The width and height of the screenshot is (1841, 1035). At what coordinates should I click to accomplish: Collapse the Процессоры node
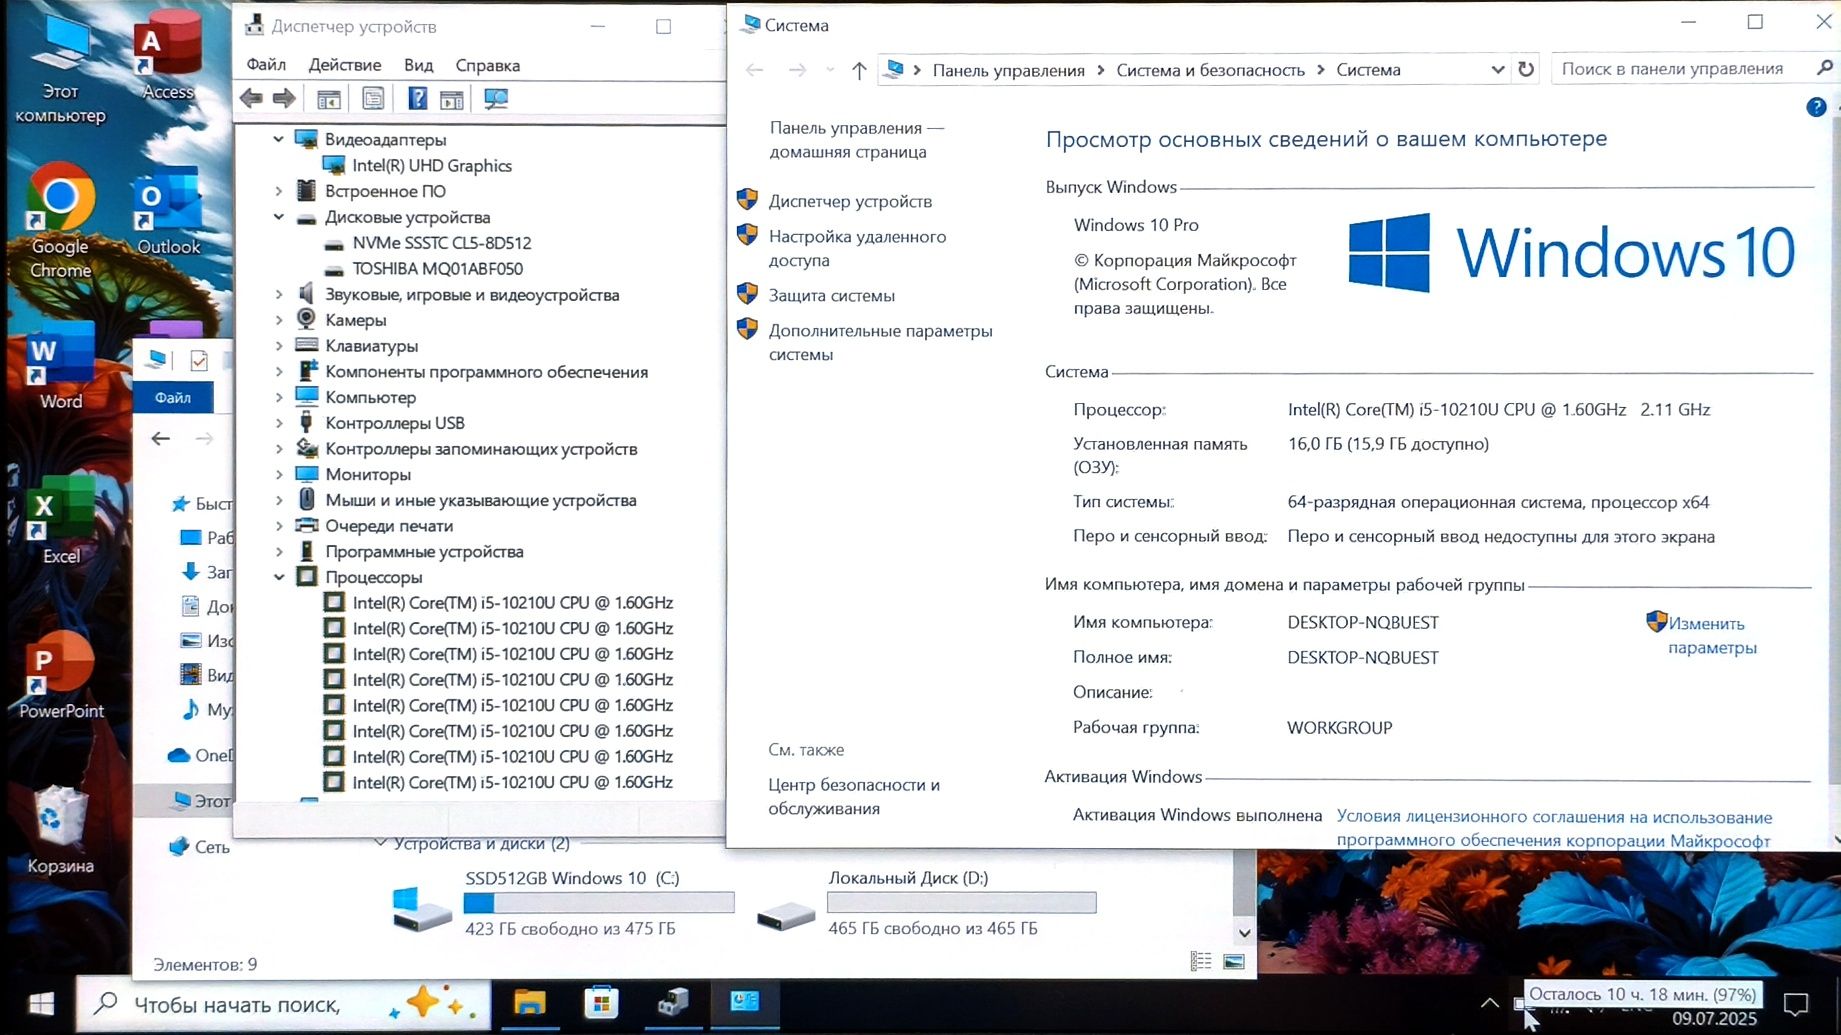click(x=279, y=577)
